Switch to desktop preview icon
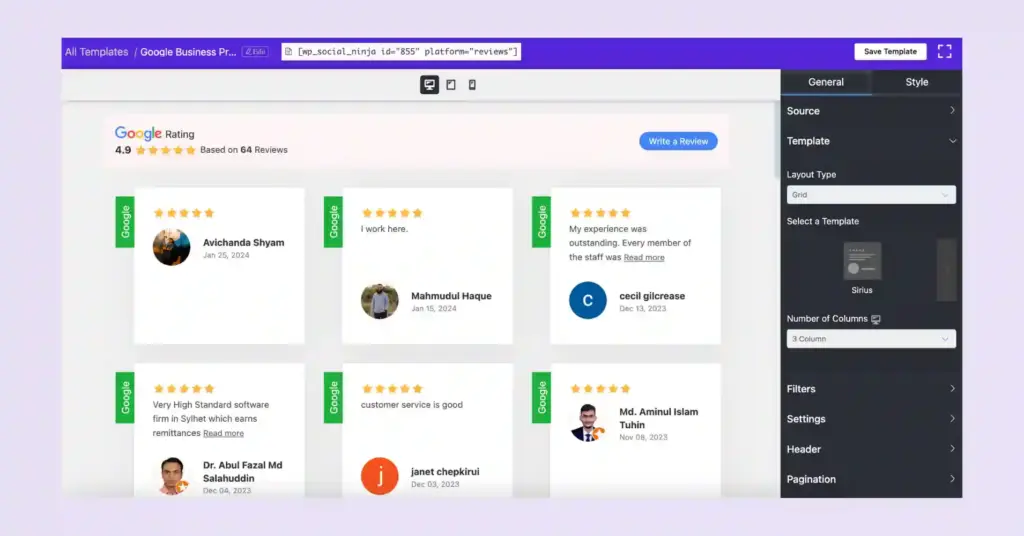This screenshot has width=1024, height=536. pyautogui.click(x=429, y=85)
